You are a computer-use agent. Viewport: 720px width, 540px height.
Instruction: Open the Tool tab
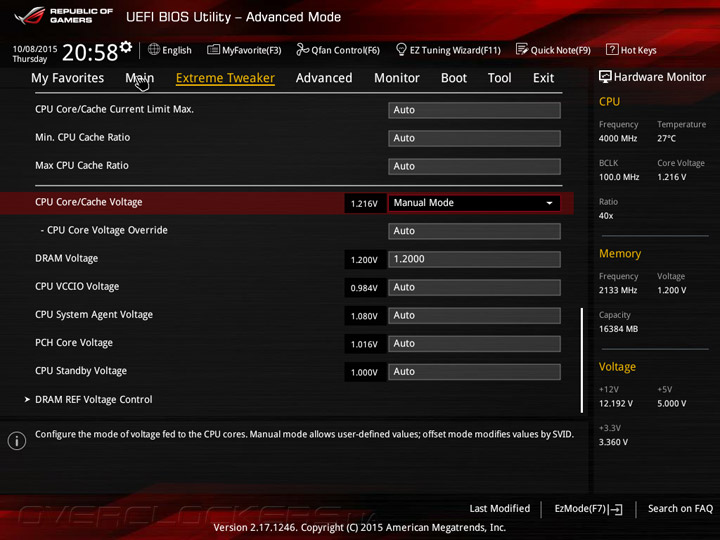tap(500, 78)
